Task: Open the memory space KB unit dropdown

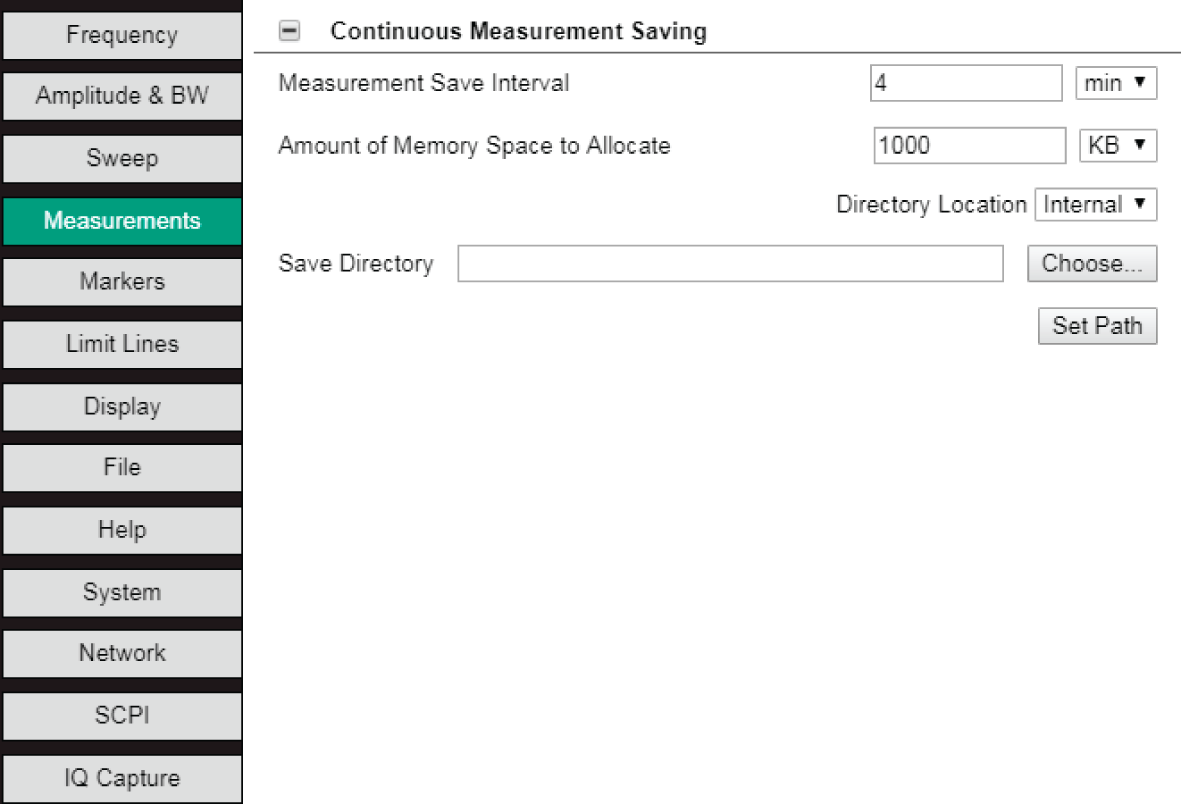Action: (1116, 146)
